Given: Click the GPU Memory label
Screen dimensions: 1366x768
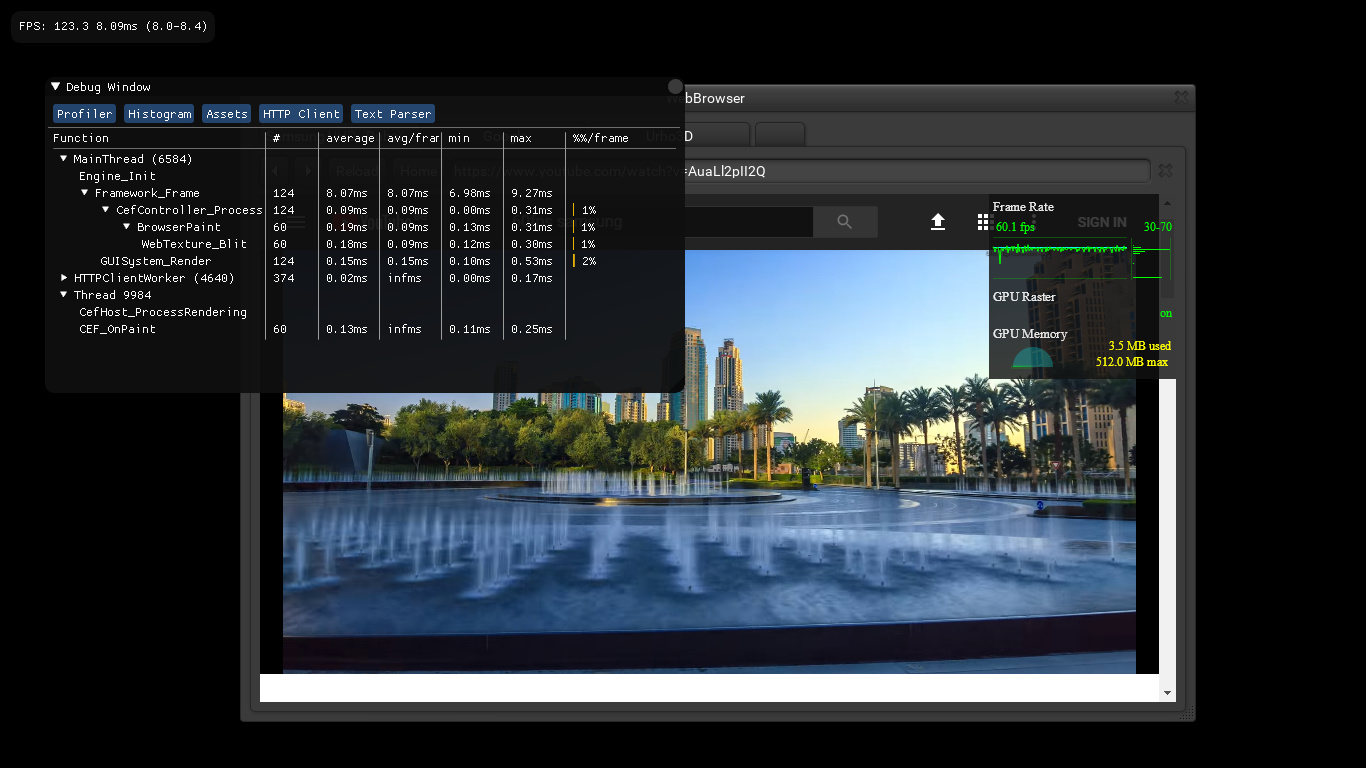Looking at the screenshot, I should tap(1030, 334).
